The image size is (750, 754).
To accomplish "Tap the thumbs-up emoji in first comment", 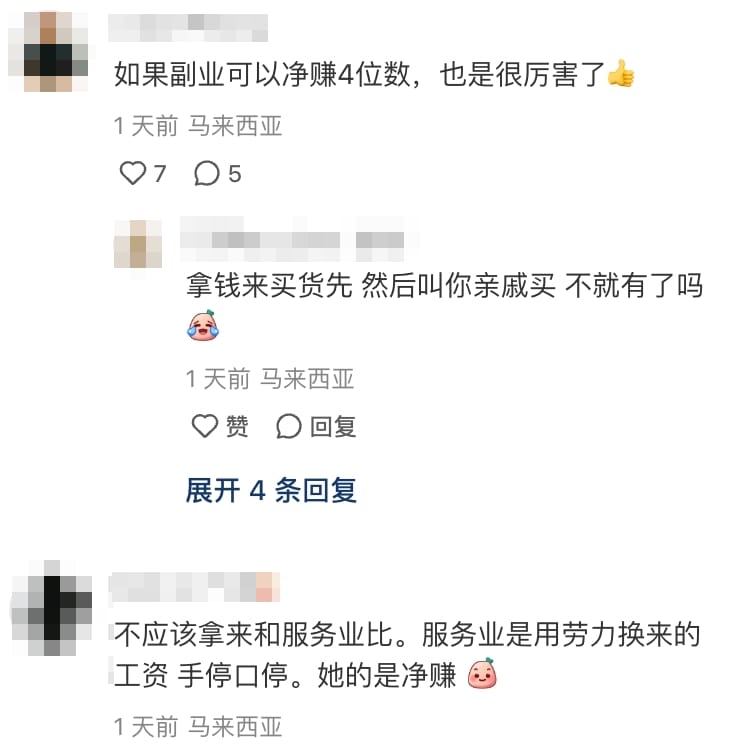I will pyautogui.click(x=621, y=74).
